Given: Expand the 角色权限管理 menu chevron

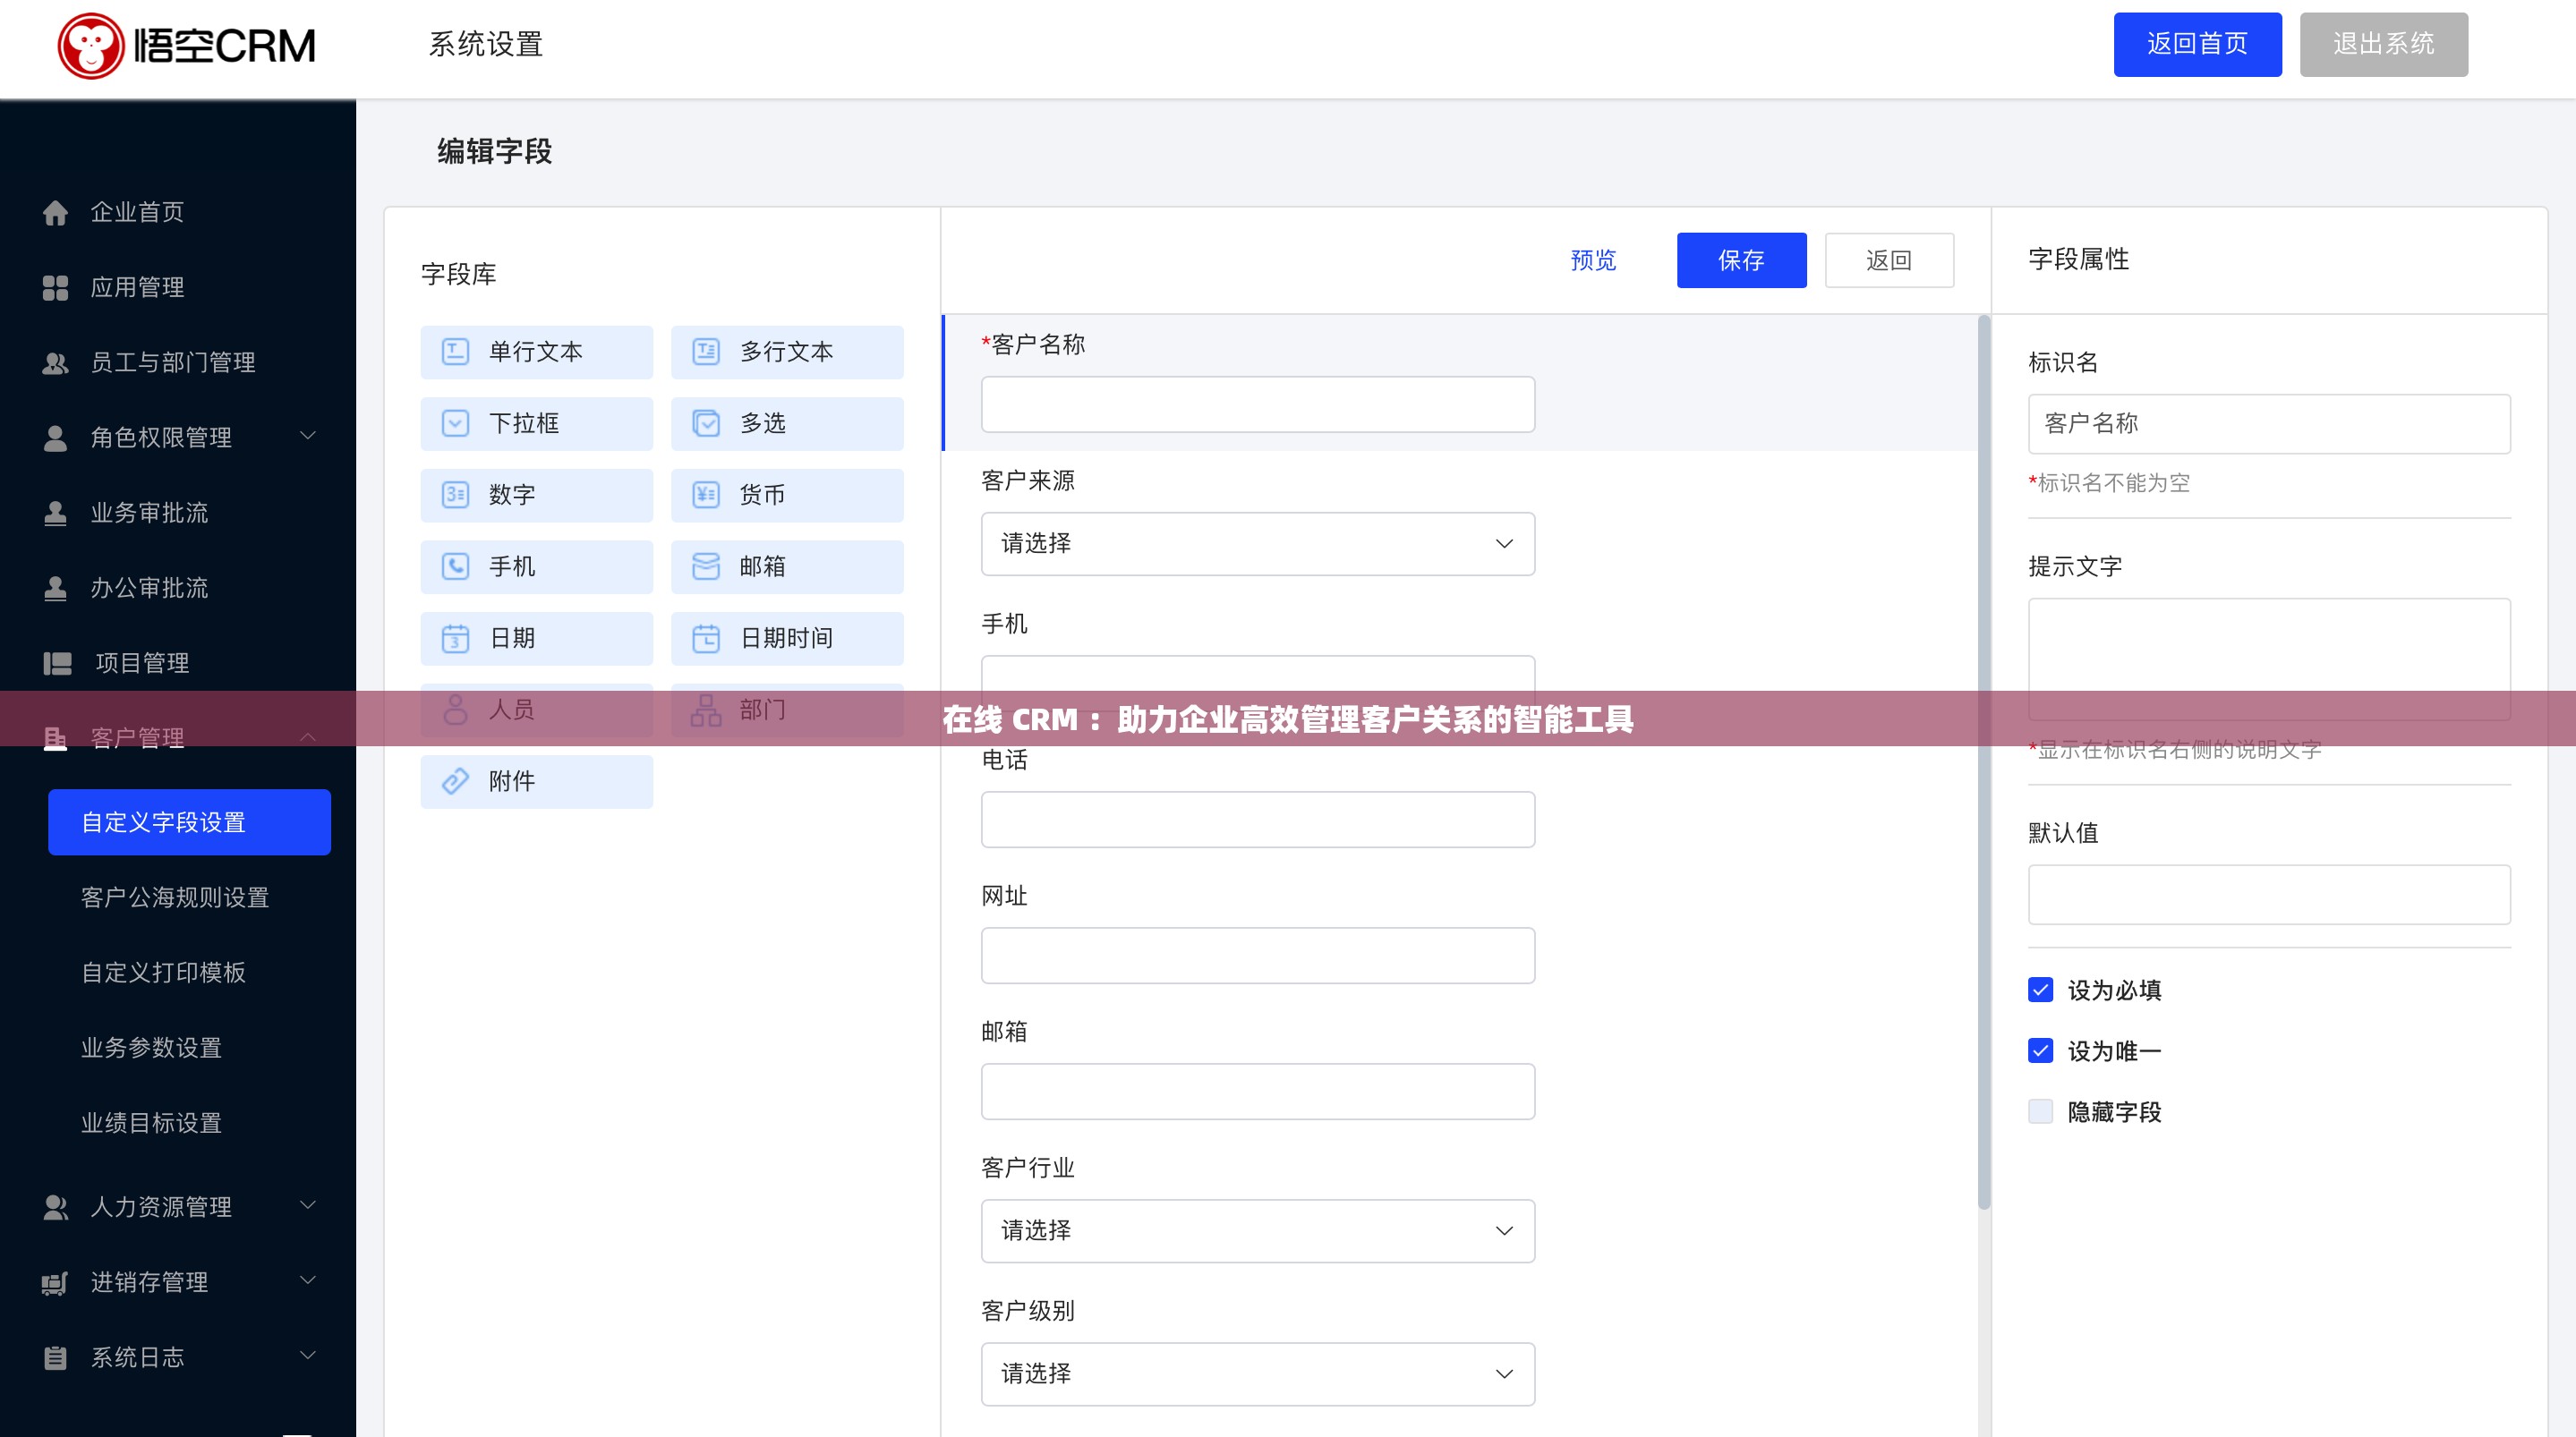Looking at the screenshot, I should tap(308, 436).
